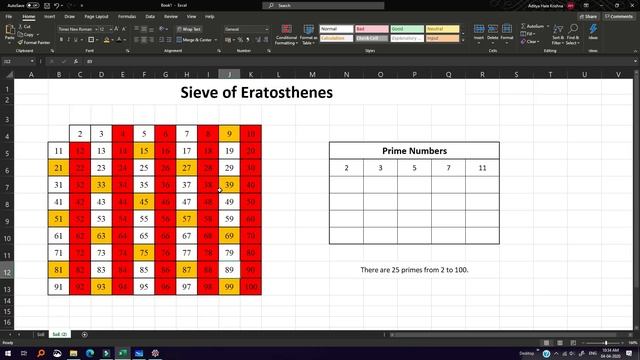This screenshot has width=640, height=360.
Task: Open the Clear dropdown
Action: pos(529,42)
